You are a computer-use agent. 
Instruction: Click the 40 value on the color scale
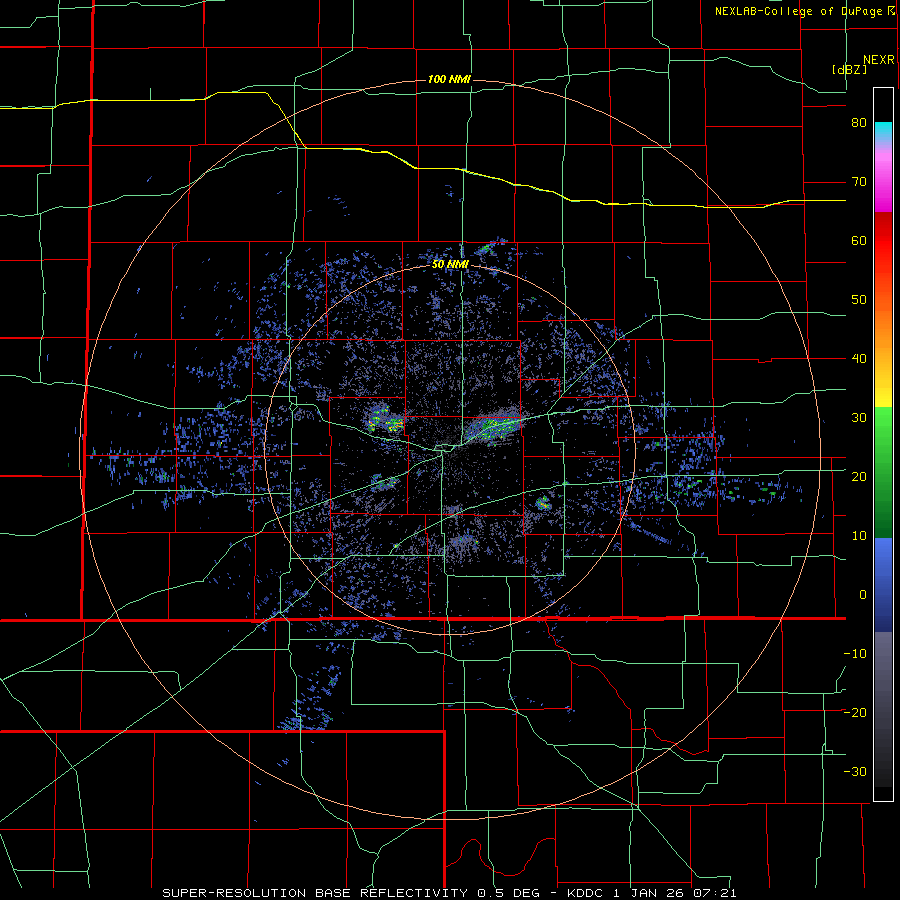tap(859, 359)
